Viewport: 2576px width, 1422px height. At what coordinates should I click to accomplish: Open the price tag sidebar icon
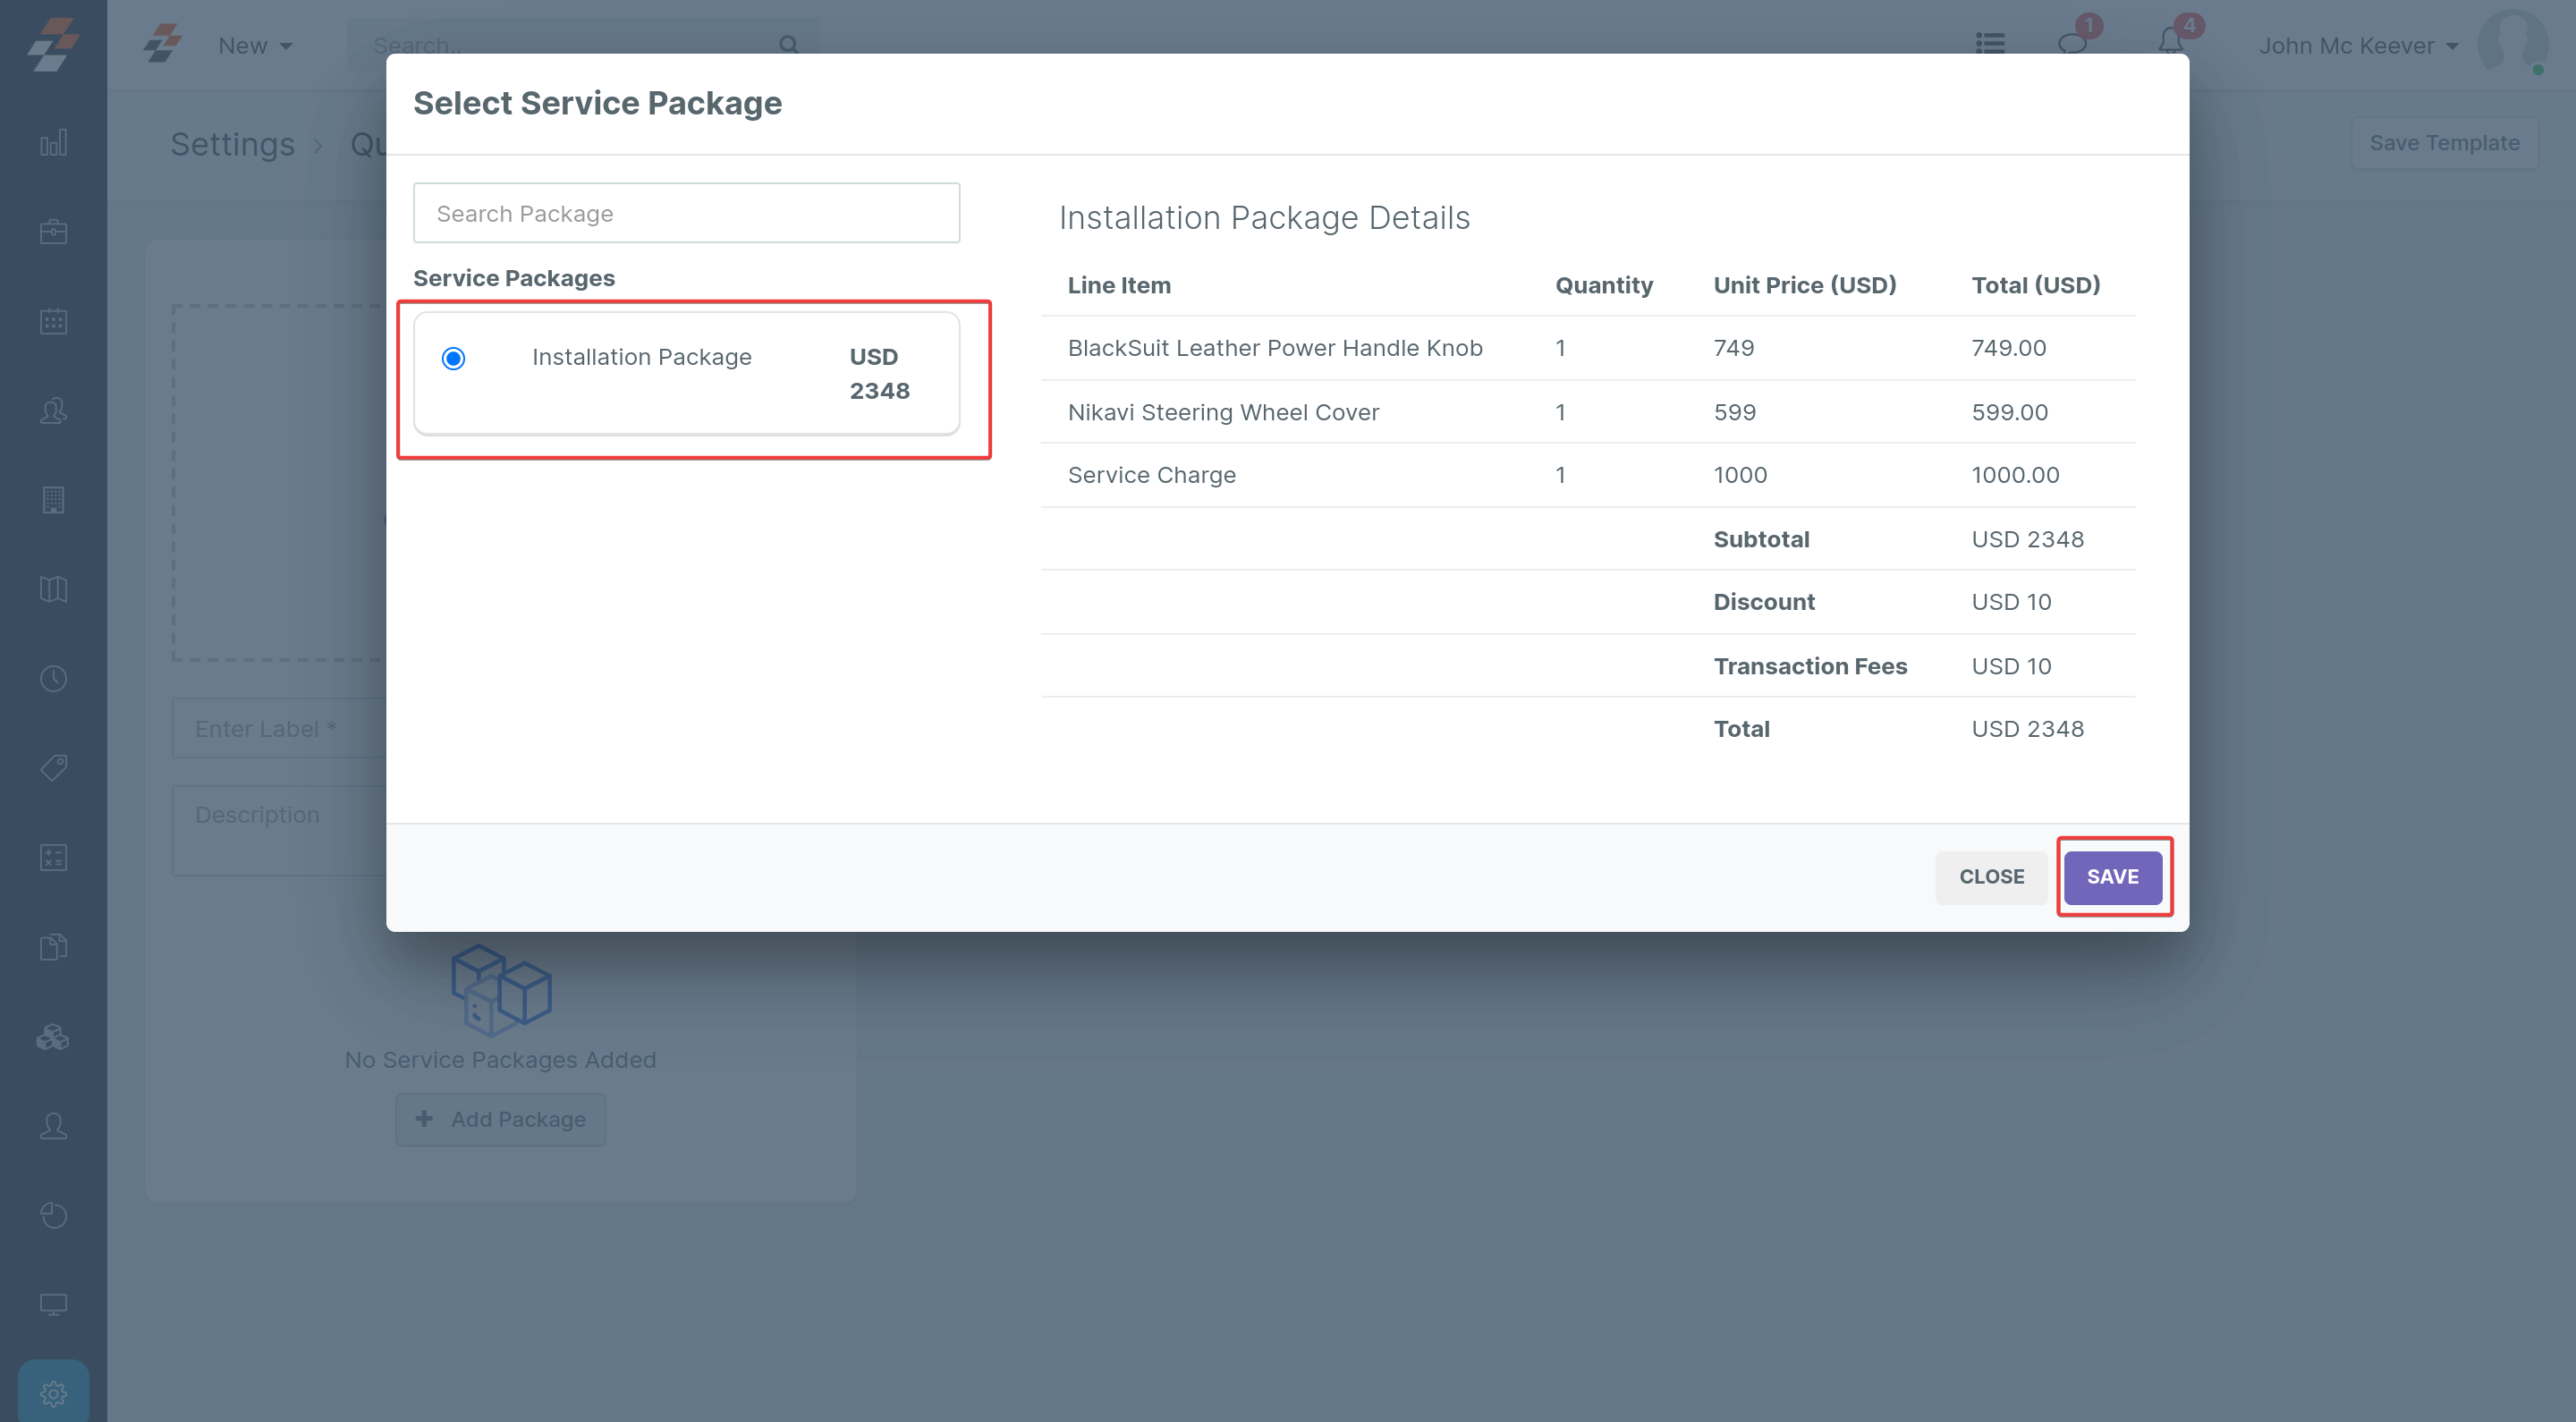(53, 768)
